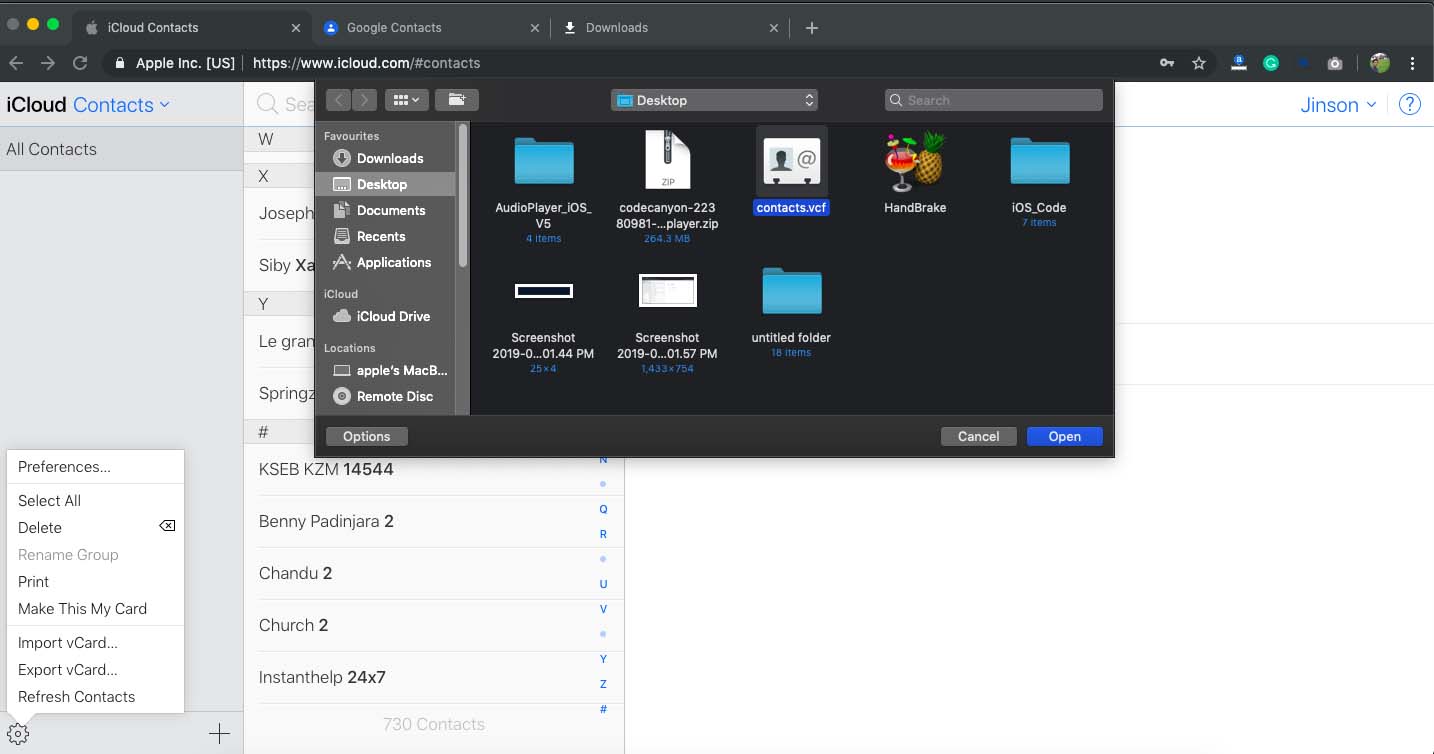
Task: Open the Benny Padinjara 2 contact
Action: 434,521
